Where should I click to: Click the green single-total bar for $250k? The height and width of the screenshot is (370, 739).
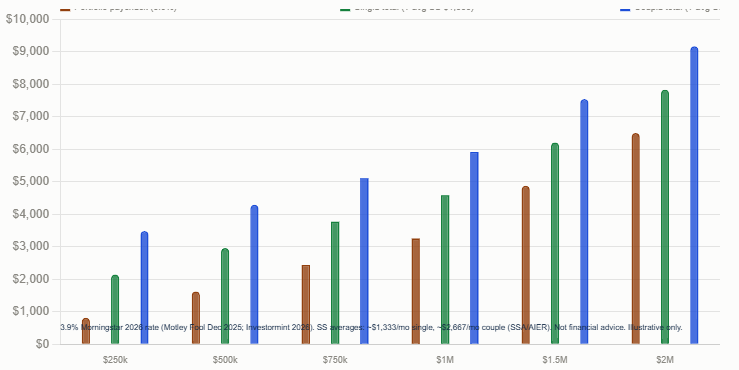pyautogui.click(x=115, y=310)
